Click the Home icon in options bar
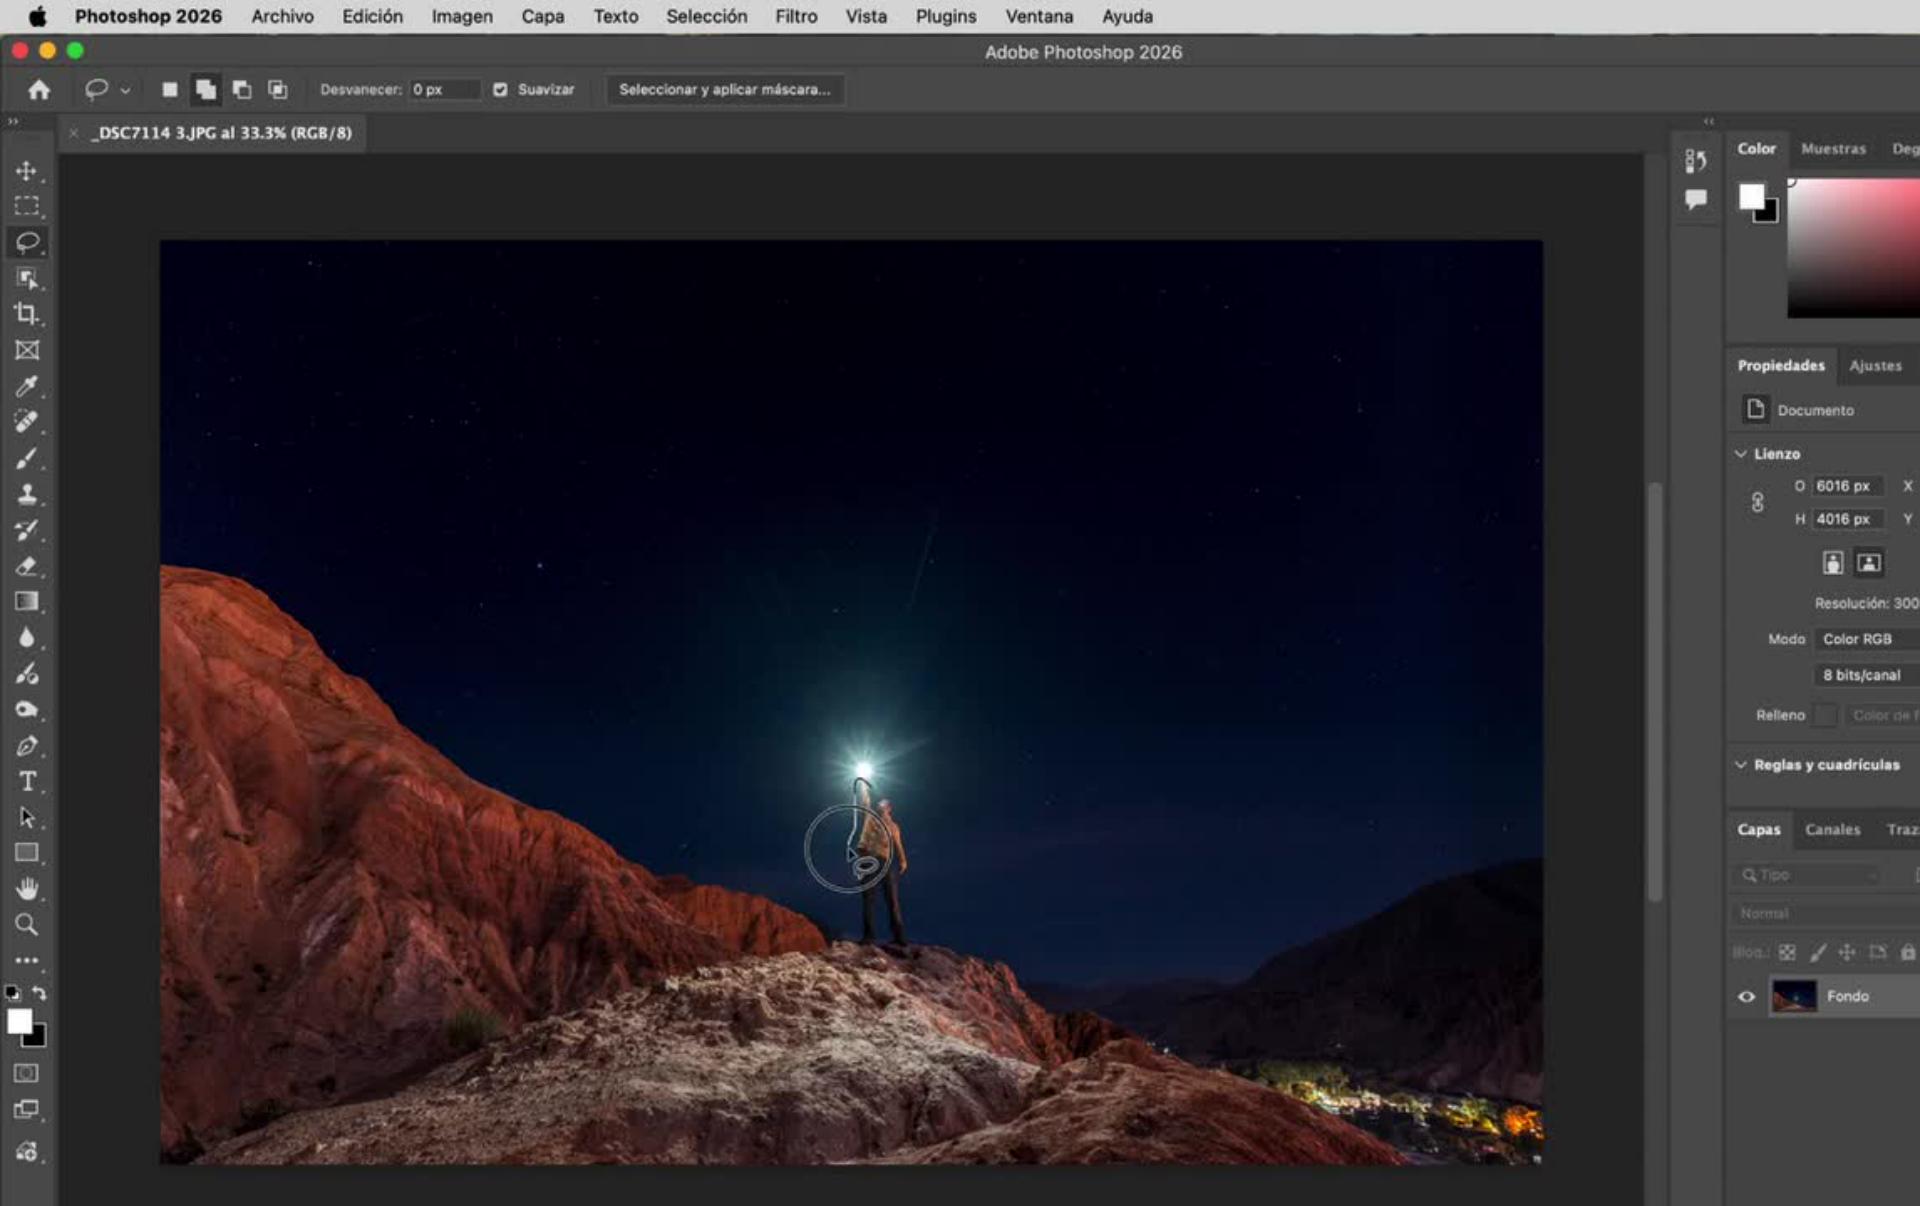 [39, 90]
